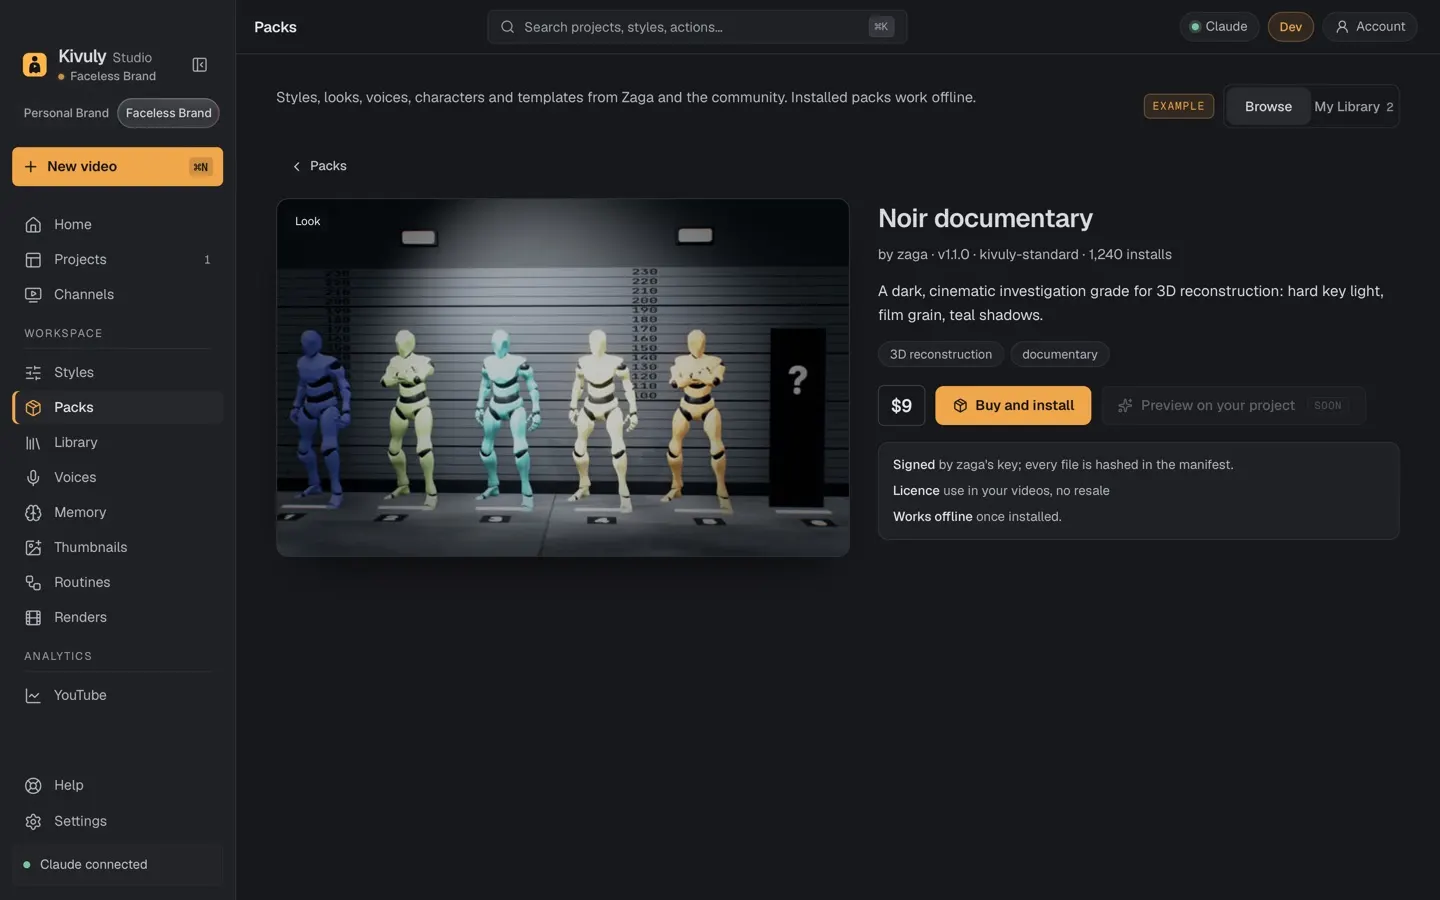Click the YouTube analytics chart icon
This screenshot has height=900, width=1440.
pos(33,695)
